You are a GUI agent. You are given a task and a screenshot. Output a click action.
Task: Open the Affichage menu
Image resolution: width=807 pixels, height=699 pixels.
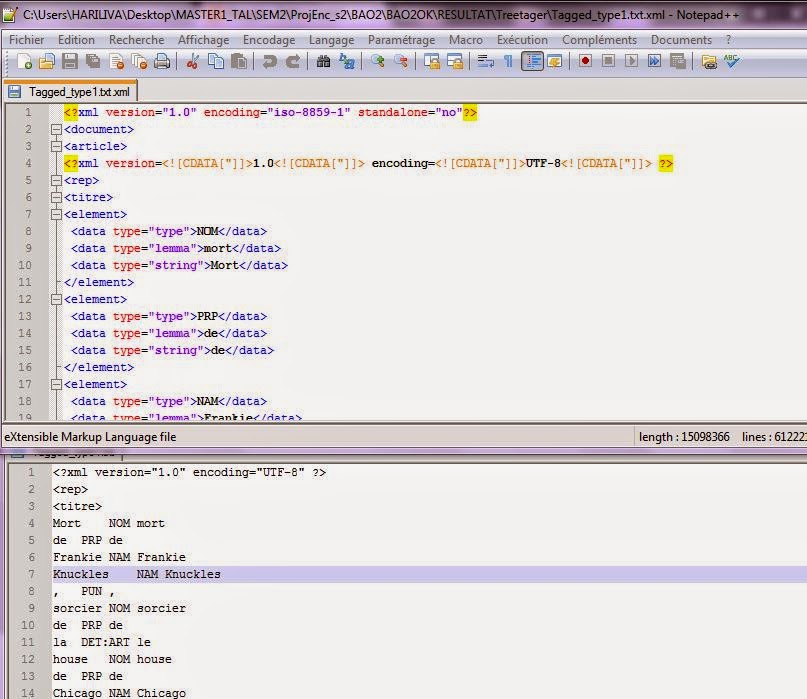(203, 40)
